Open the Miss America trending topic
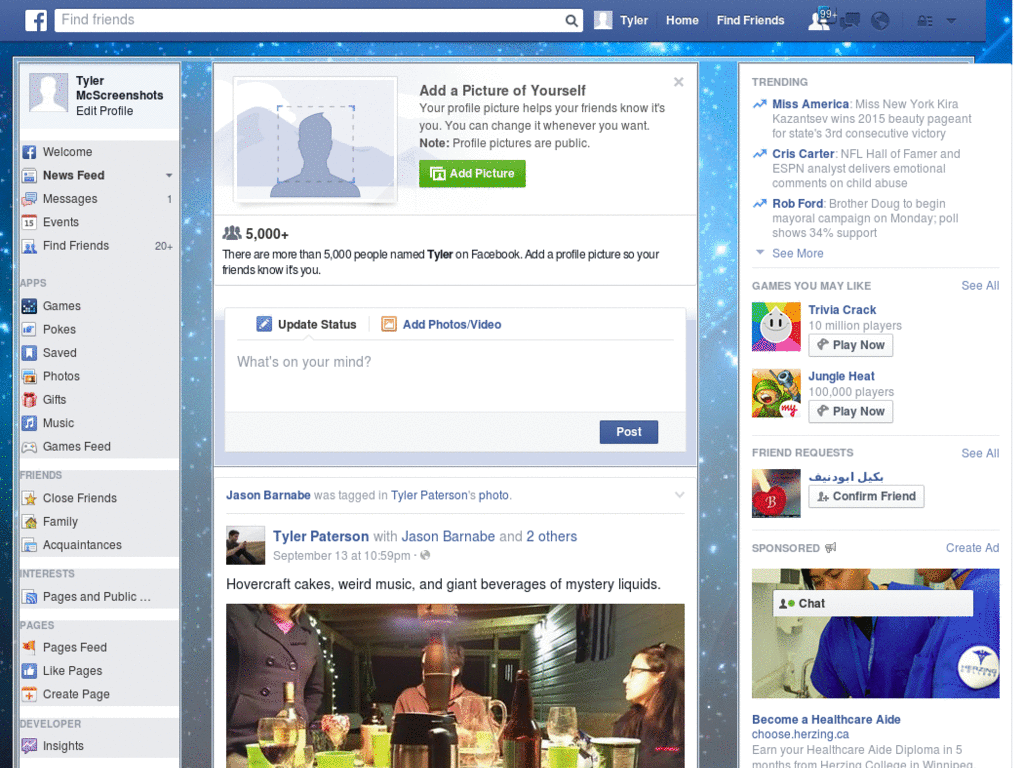Screen dimensions: 1024x768 click(810, 104)
